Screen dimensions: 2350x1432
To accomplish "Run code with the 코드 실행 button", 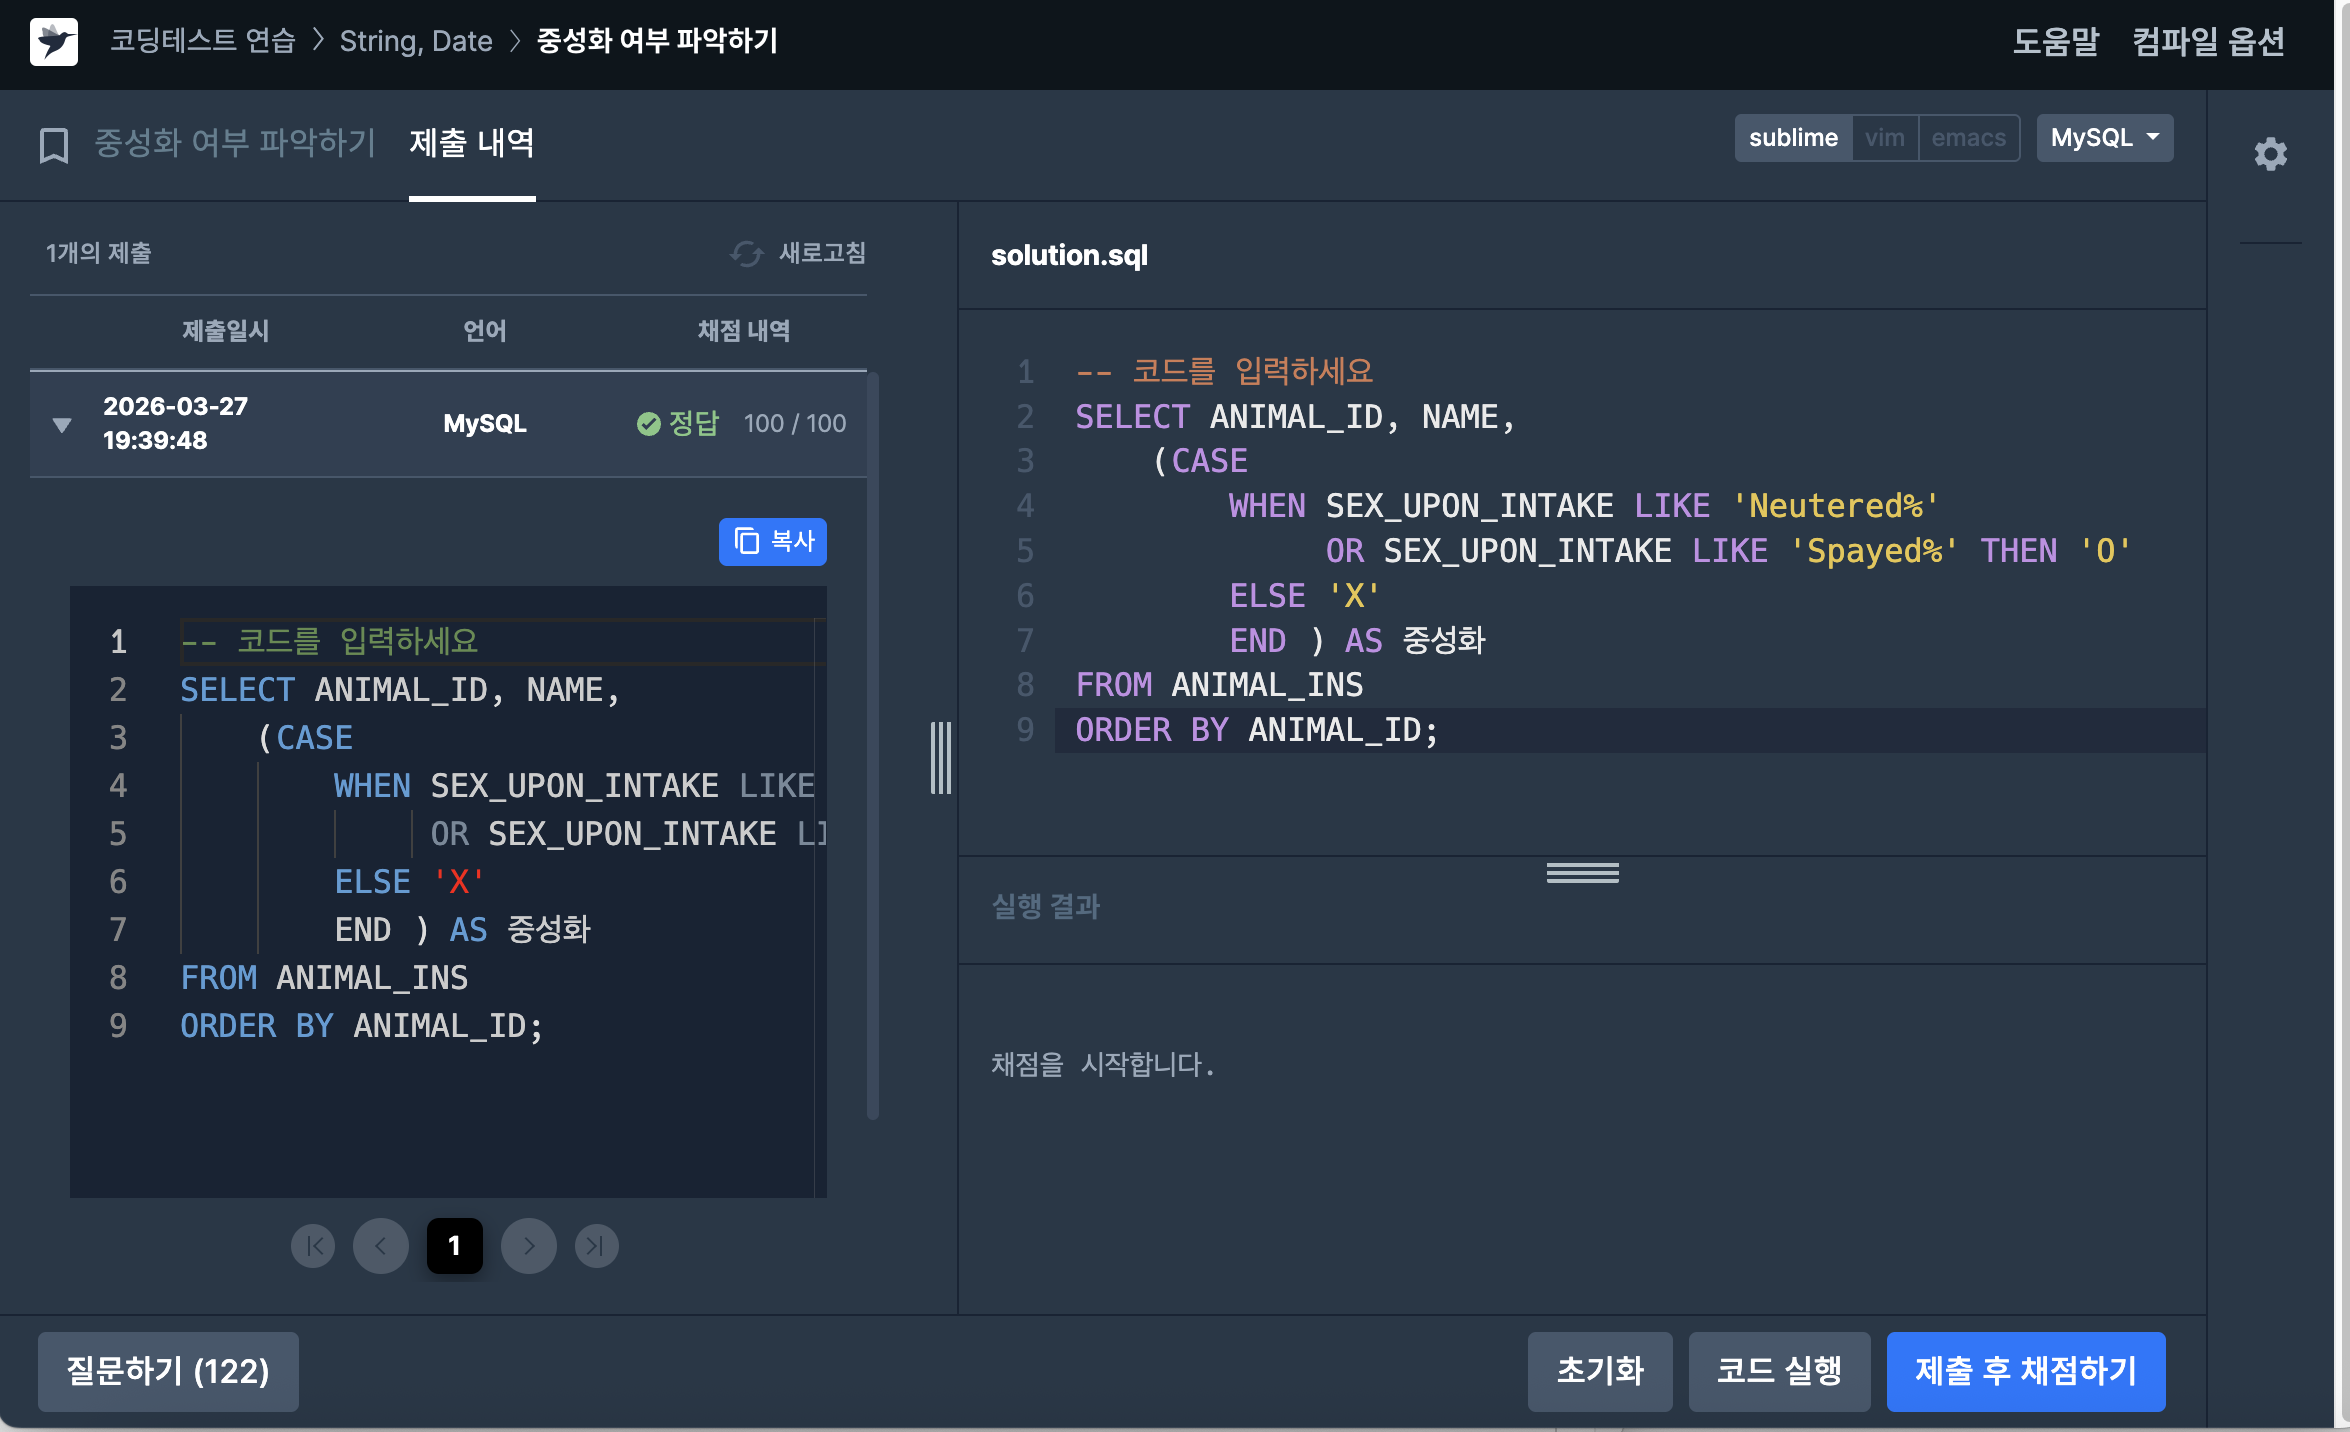I will [1779, 1370].
